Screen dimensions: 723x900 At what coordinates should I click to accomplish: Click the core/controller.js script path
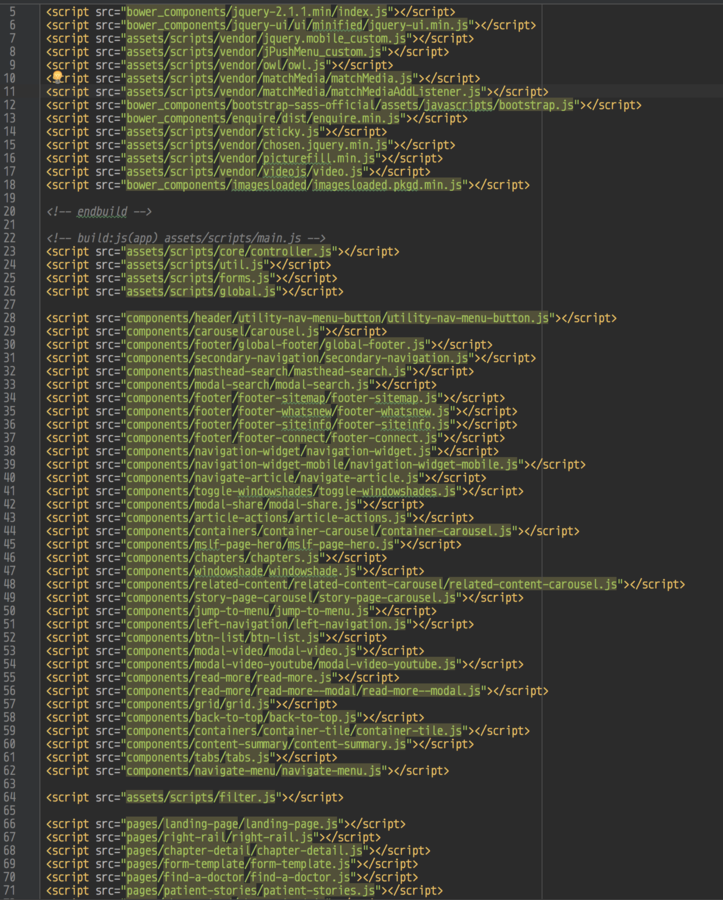[229, 251]
